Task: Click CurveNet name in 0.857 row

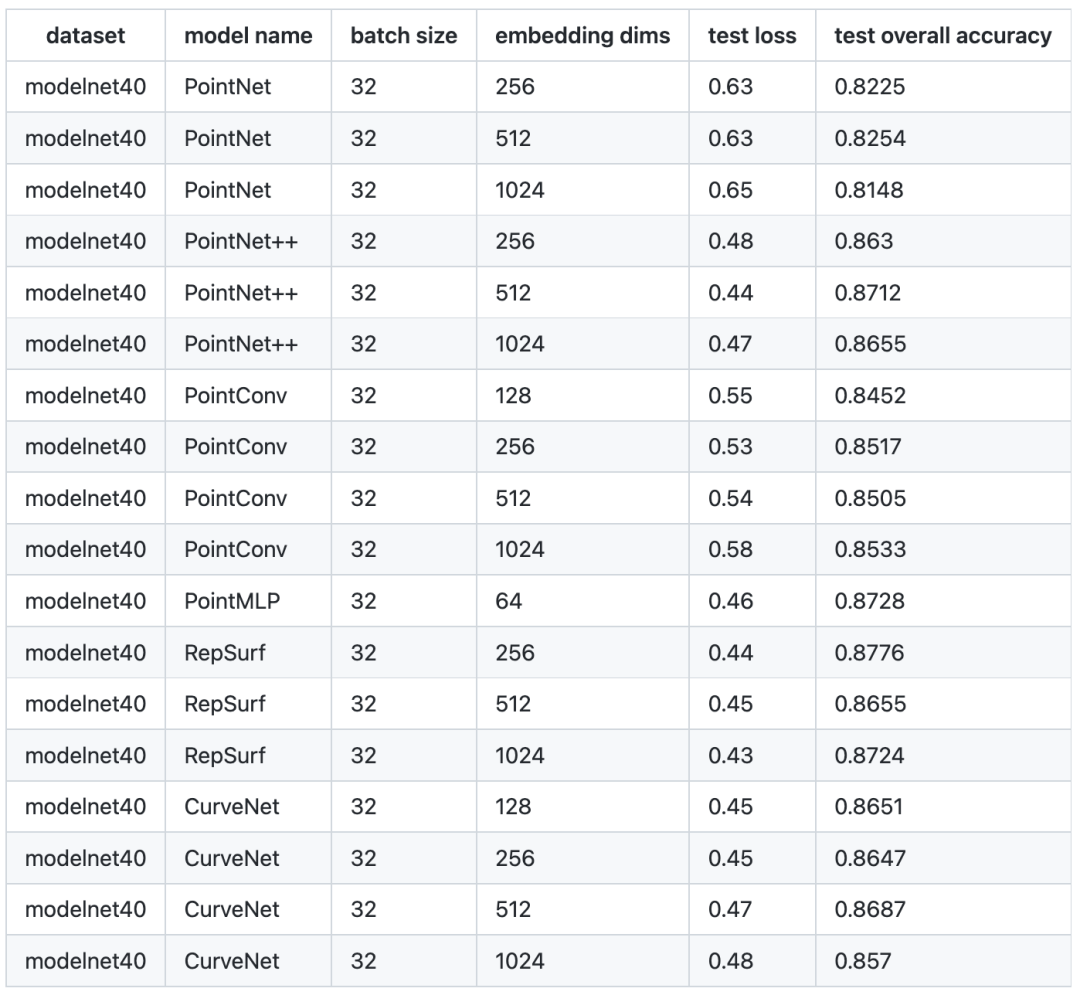Action: (231, 961)
